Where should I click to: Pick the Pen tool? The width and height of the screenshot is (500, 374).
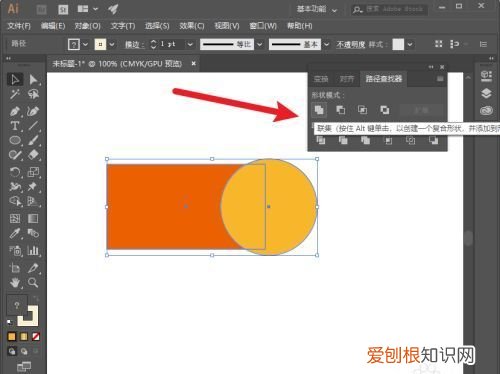click(x=15, y=111)
